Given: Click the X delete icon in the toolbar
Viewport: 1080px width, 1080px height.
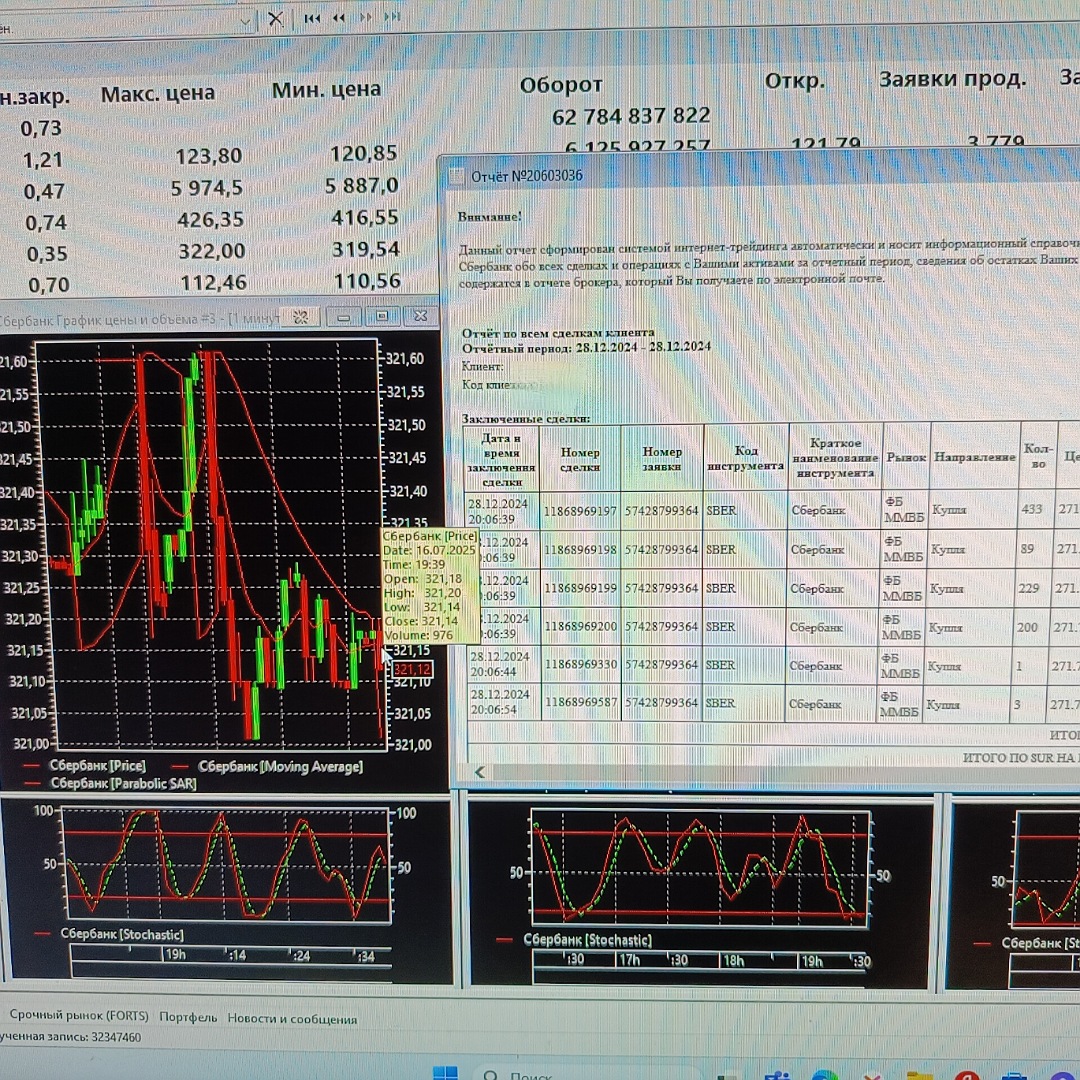Looking at the screenshot, I should click(x=276, y=19).
